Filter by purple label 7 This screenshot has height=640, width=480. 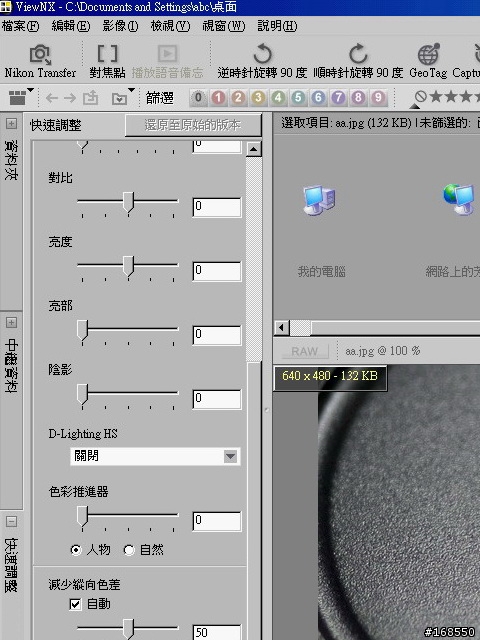[338, 98]
